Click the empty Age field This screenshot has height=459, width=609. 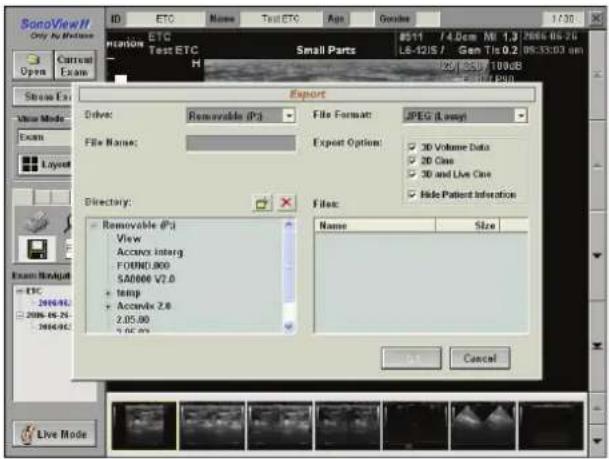(362, 19)
